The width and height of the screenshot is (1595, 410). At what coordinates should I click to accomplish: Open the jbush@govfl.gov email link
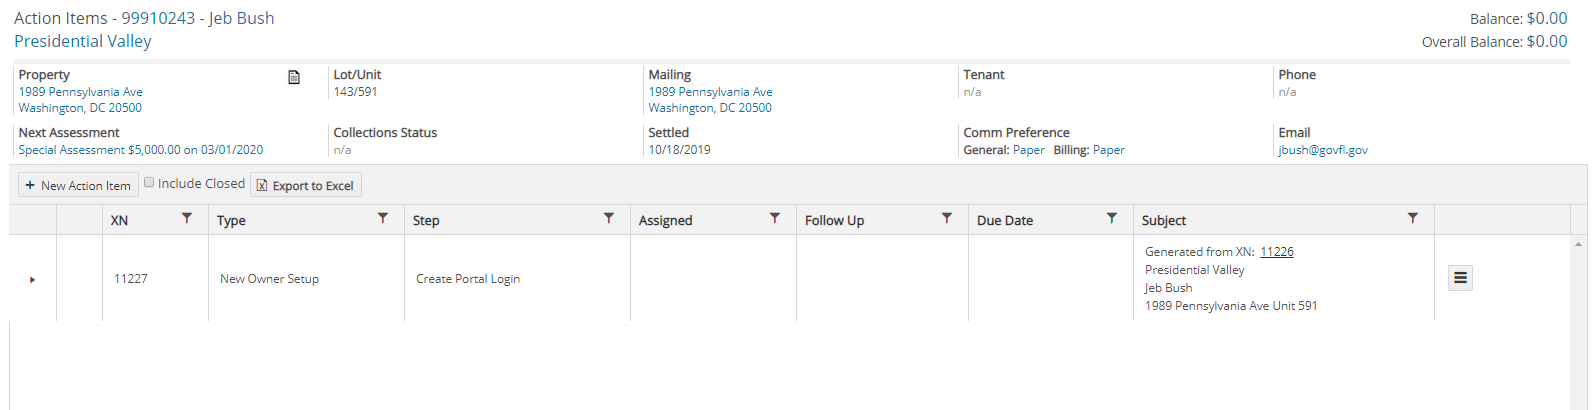tap(1322, 150)
